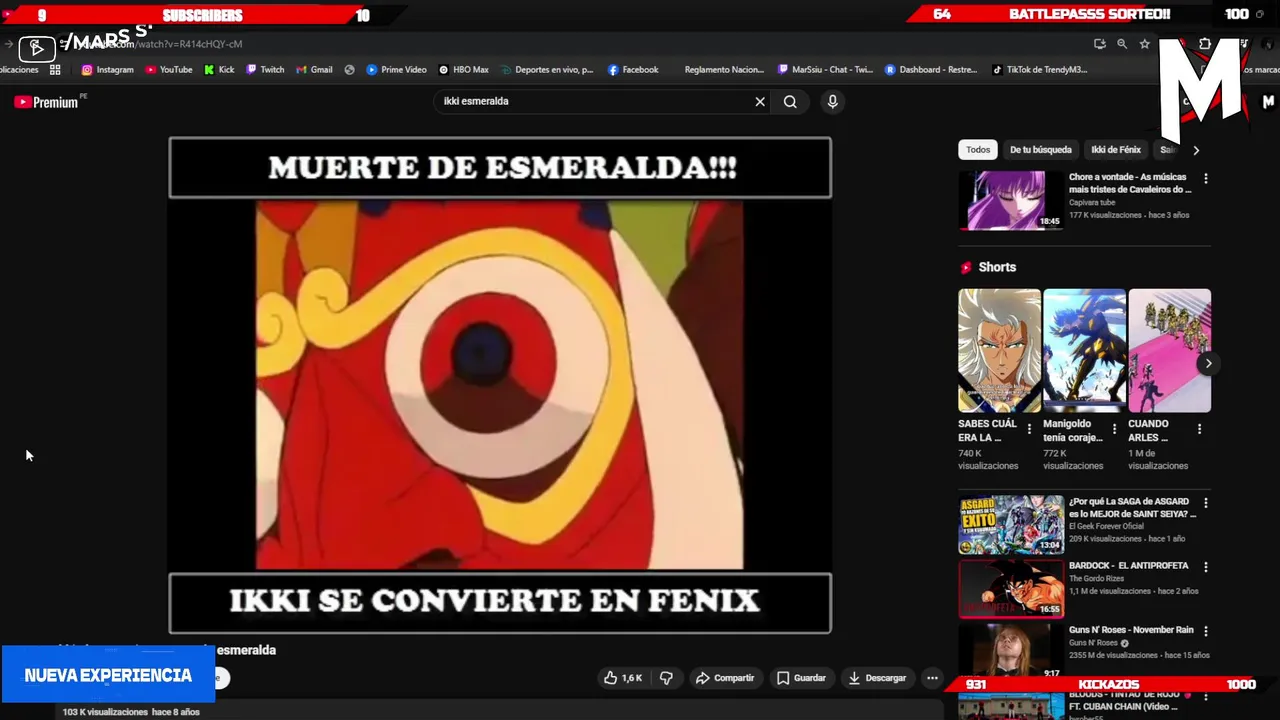
Task: Open options for 'BARDOCK - EL ANTIPROFETA'
Action: (1205, 567)
